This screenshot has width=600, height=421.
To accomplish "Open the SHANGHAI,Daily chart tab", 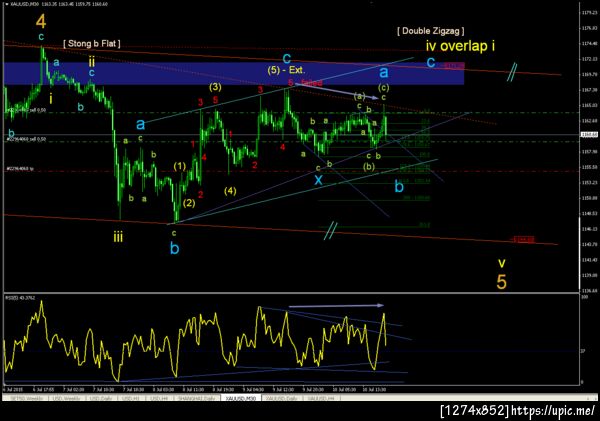I will 197,398.
